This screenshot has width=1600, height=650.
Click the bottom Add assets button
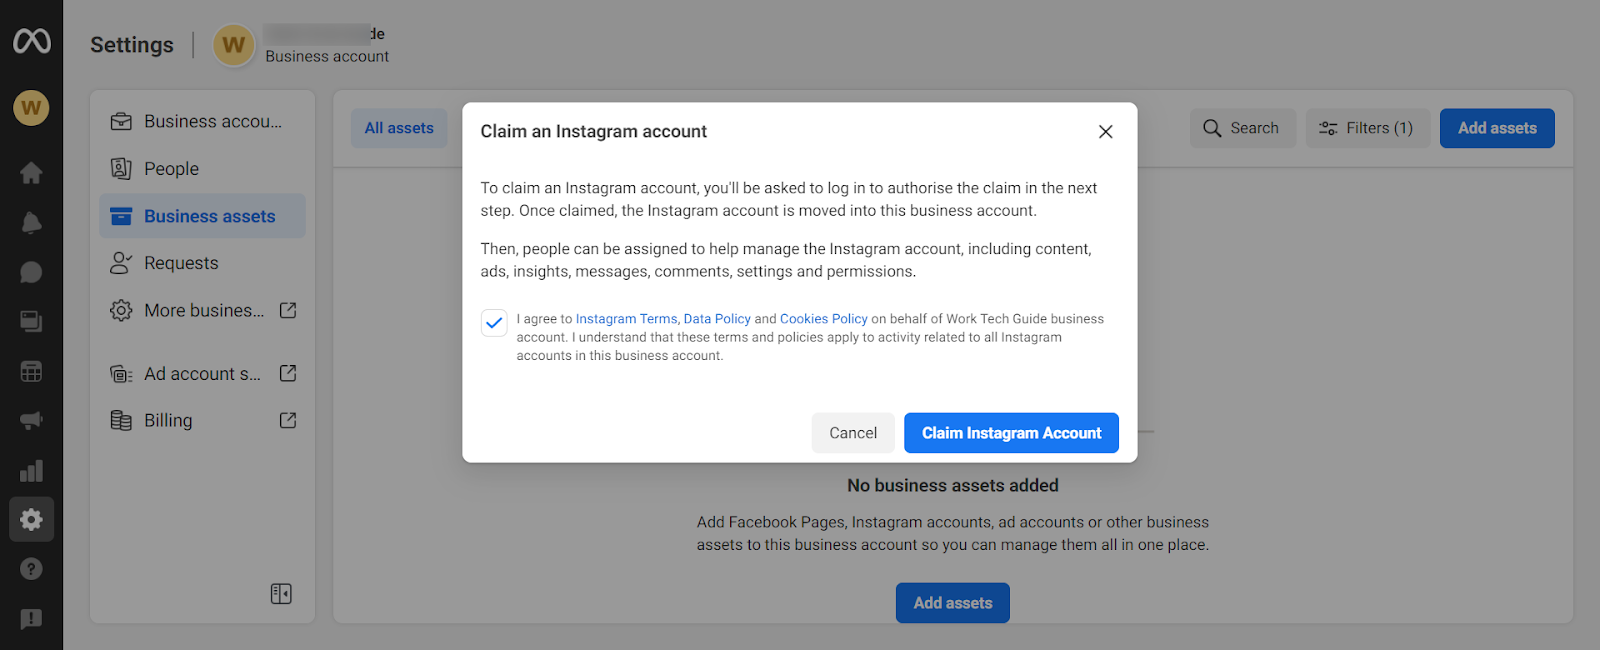coord(953,603)
